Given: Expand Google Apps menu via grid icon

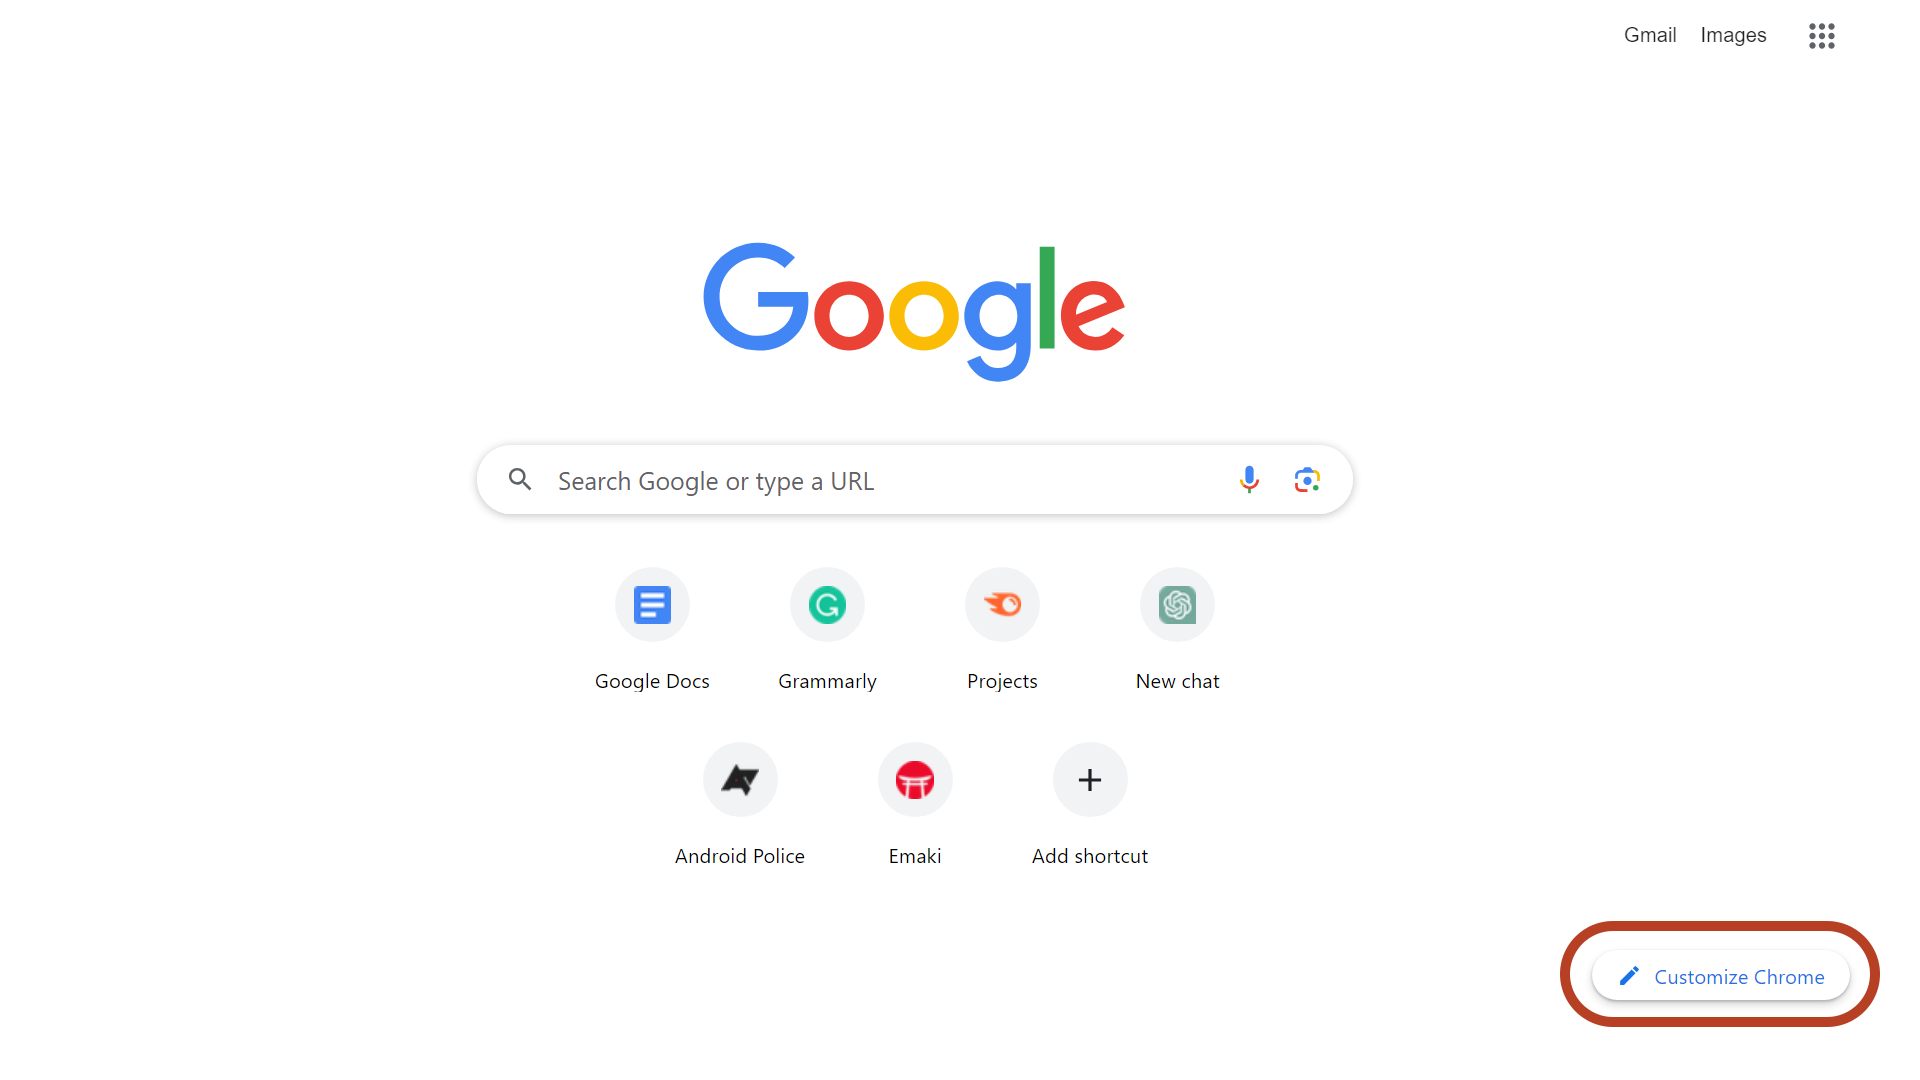Looking at the screenshot, I should tap(1822, 36).
